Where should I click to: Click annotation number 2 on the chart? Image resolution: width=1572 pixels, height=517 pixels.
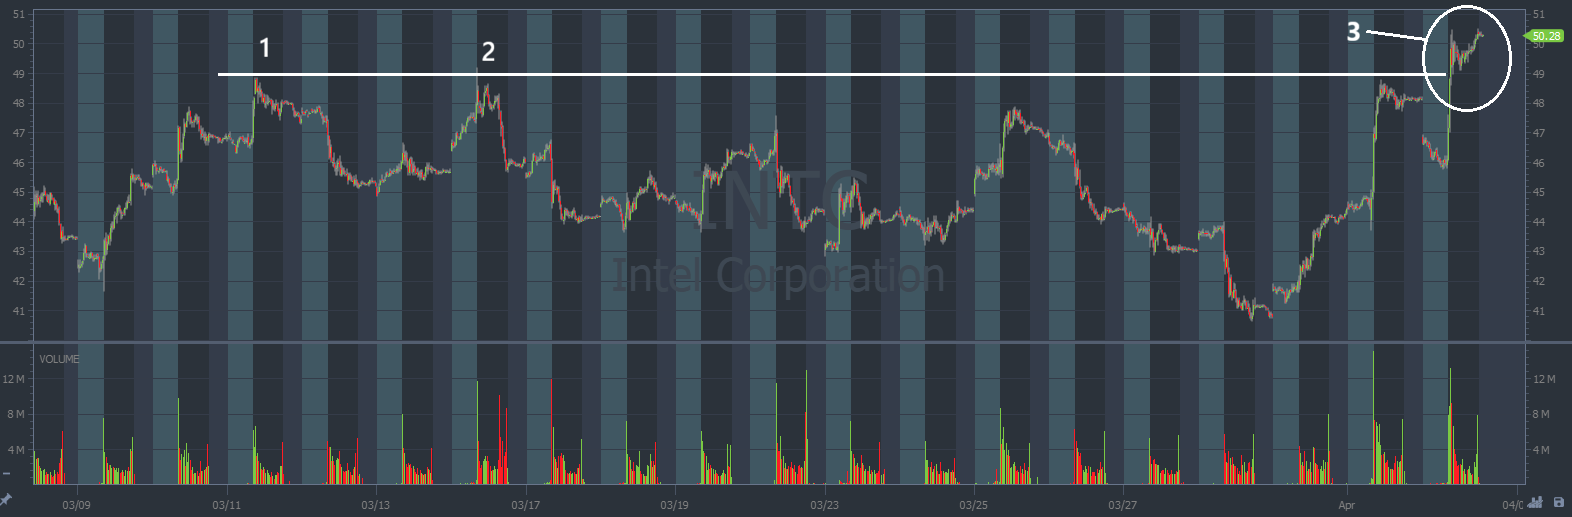coord(488,52)
